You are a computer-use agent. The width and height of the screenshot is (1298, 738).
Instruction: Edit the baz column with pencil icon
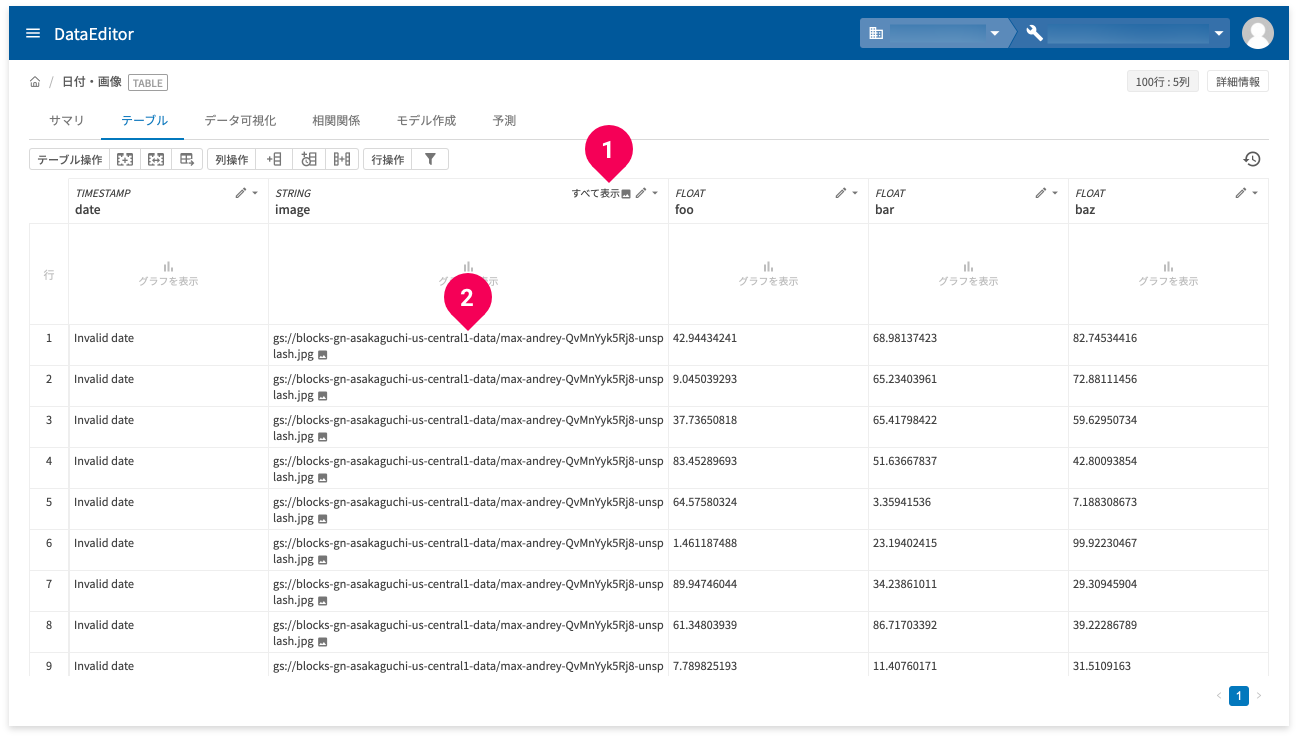point(1241,193)
